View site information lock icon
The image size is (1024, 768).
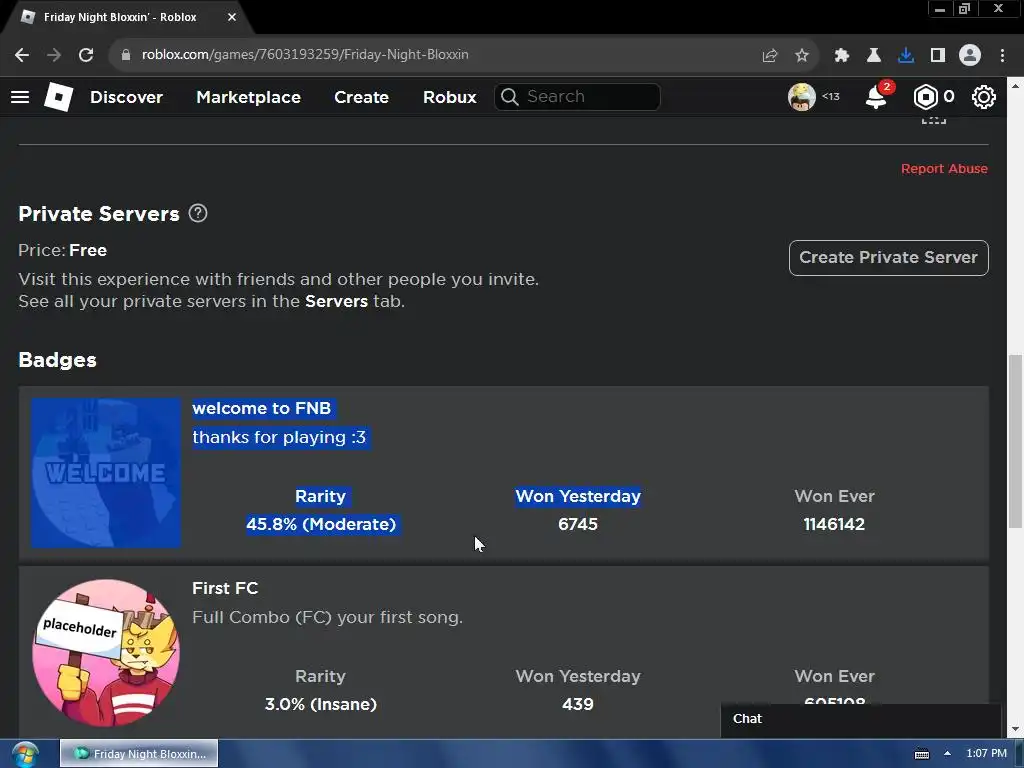(x=125, y=55)
